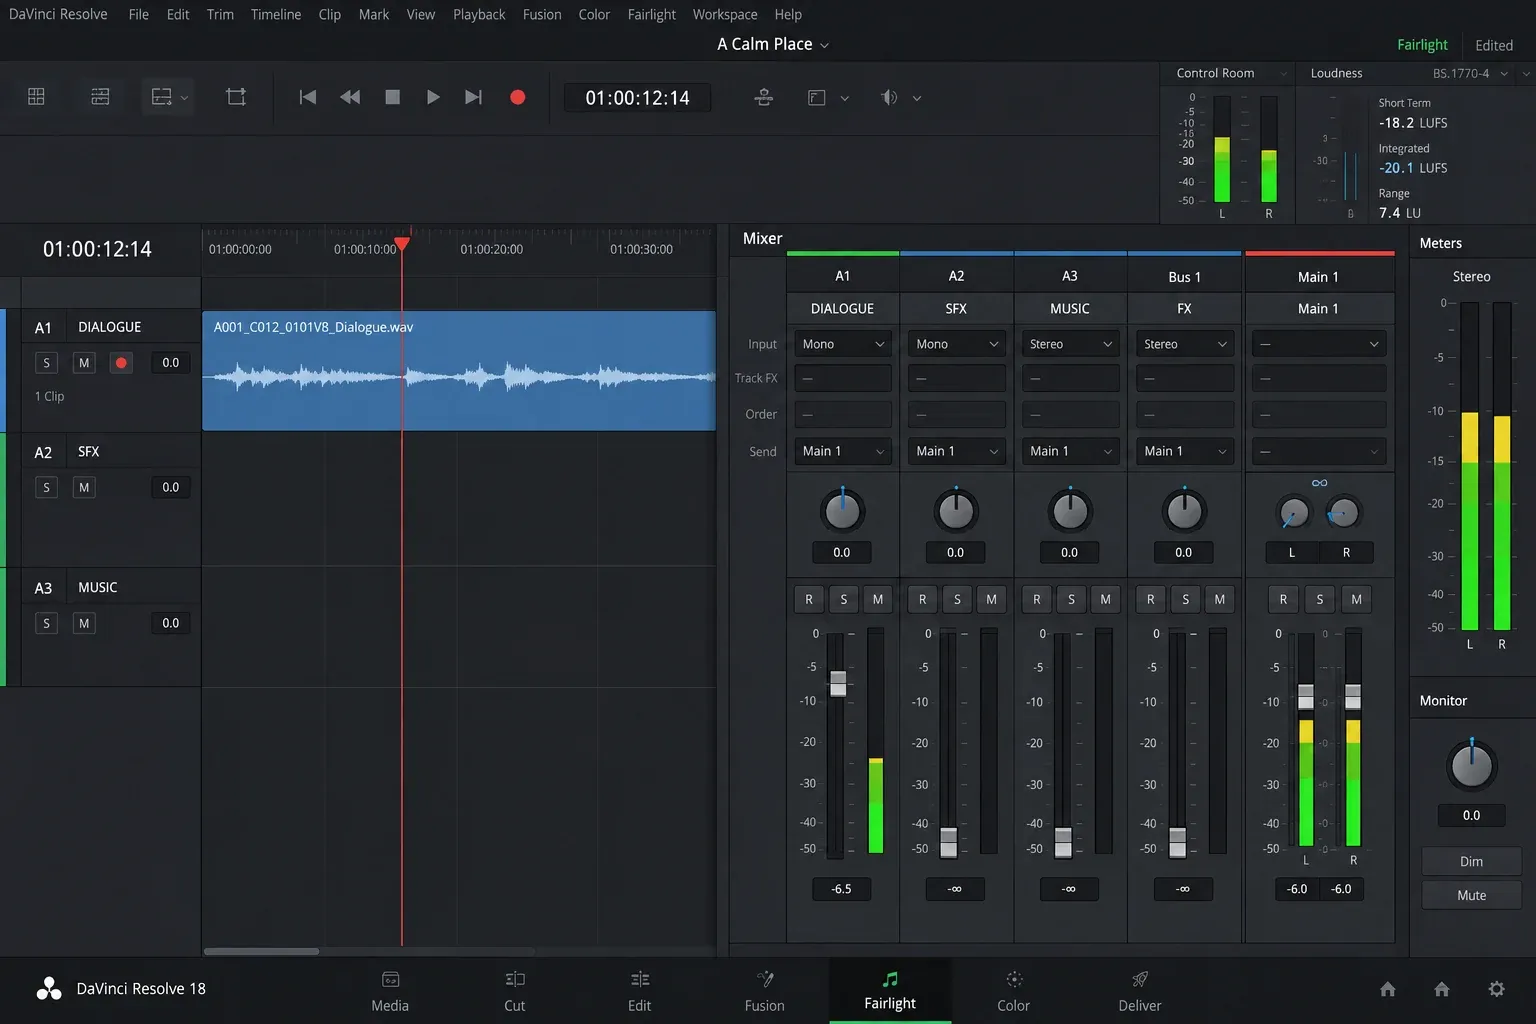The image size is (1536, 1024).
Task: Click the index list icon in toolbar
Action: click(x=100, y=97)
